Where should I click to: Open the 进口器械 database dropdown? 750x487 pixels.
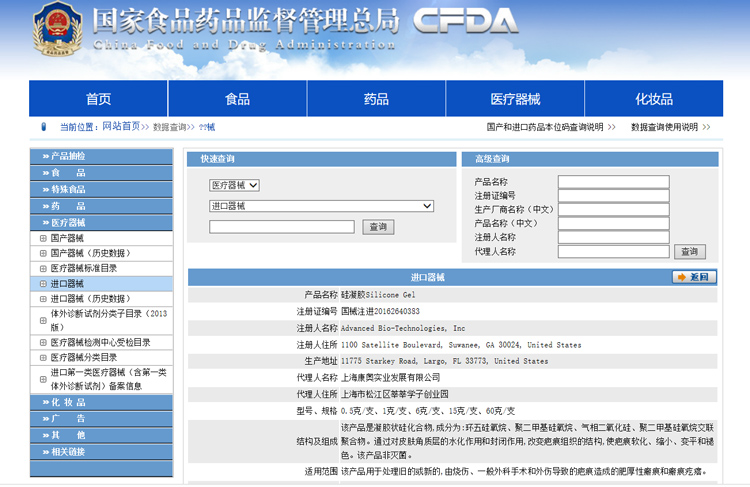(x=321, y=206)
